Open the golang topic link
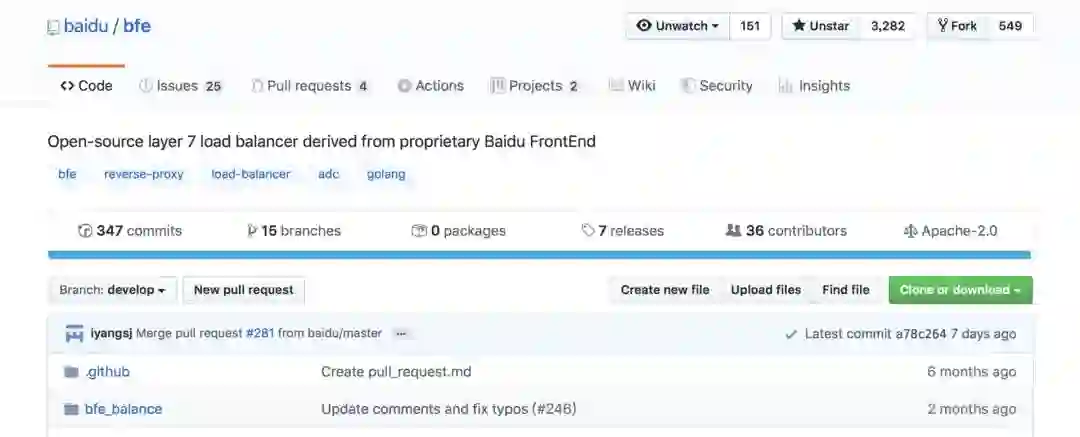1080x437 pixels. (386, 174)
